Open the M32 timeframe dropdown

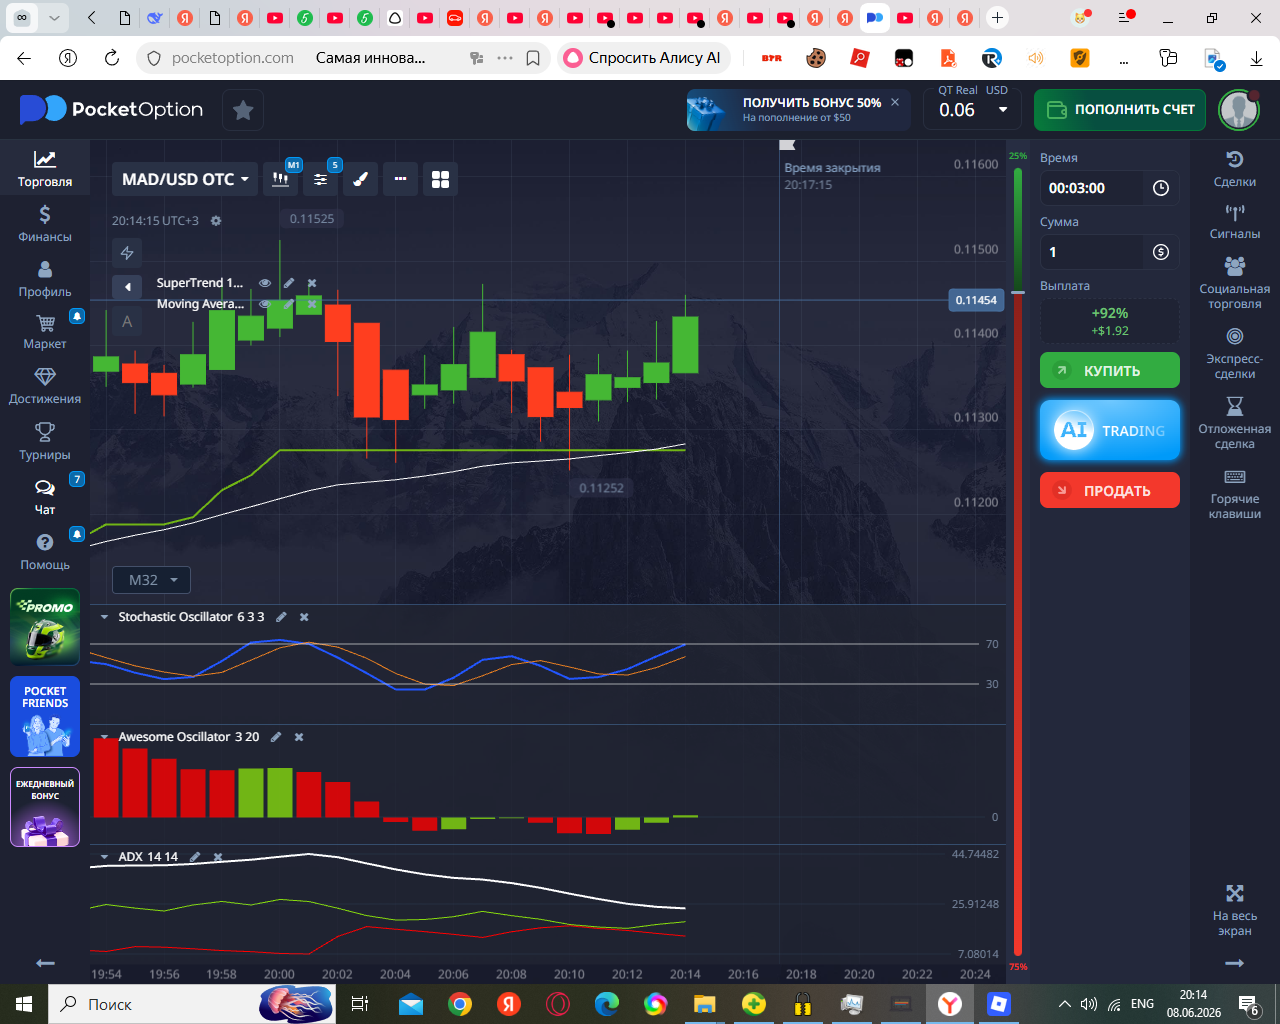(x=152, y=580)
